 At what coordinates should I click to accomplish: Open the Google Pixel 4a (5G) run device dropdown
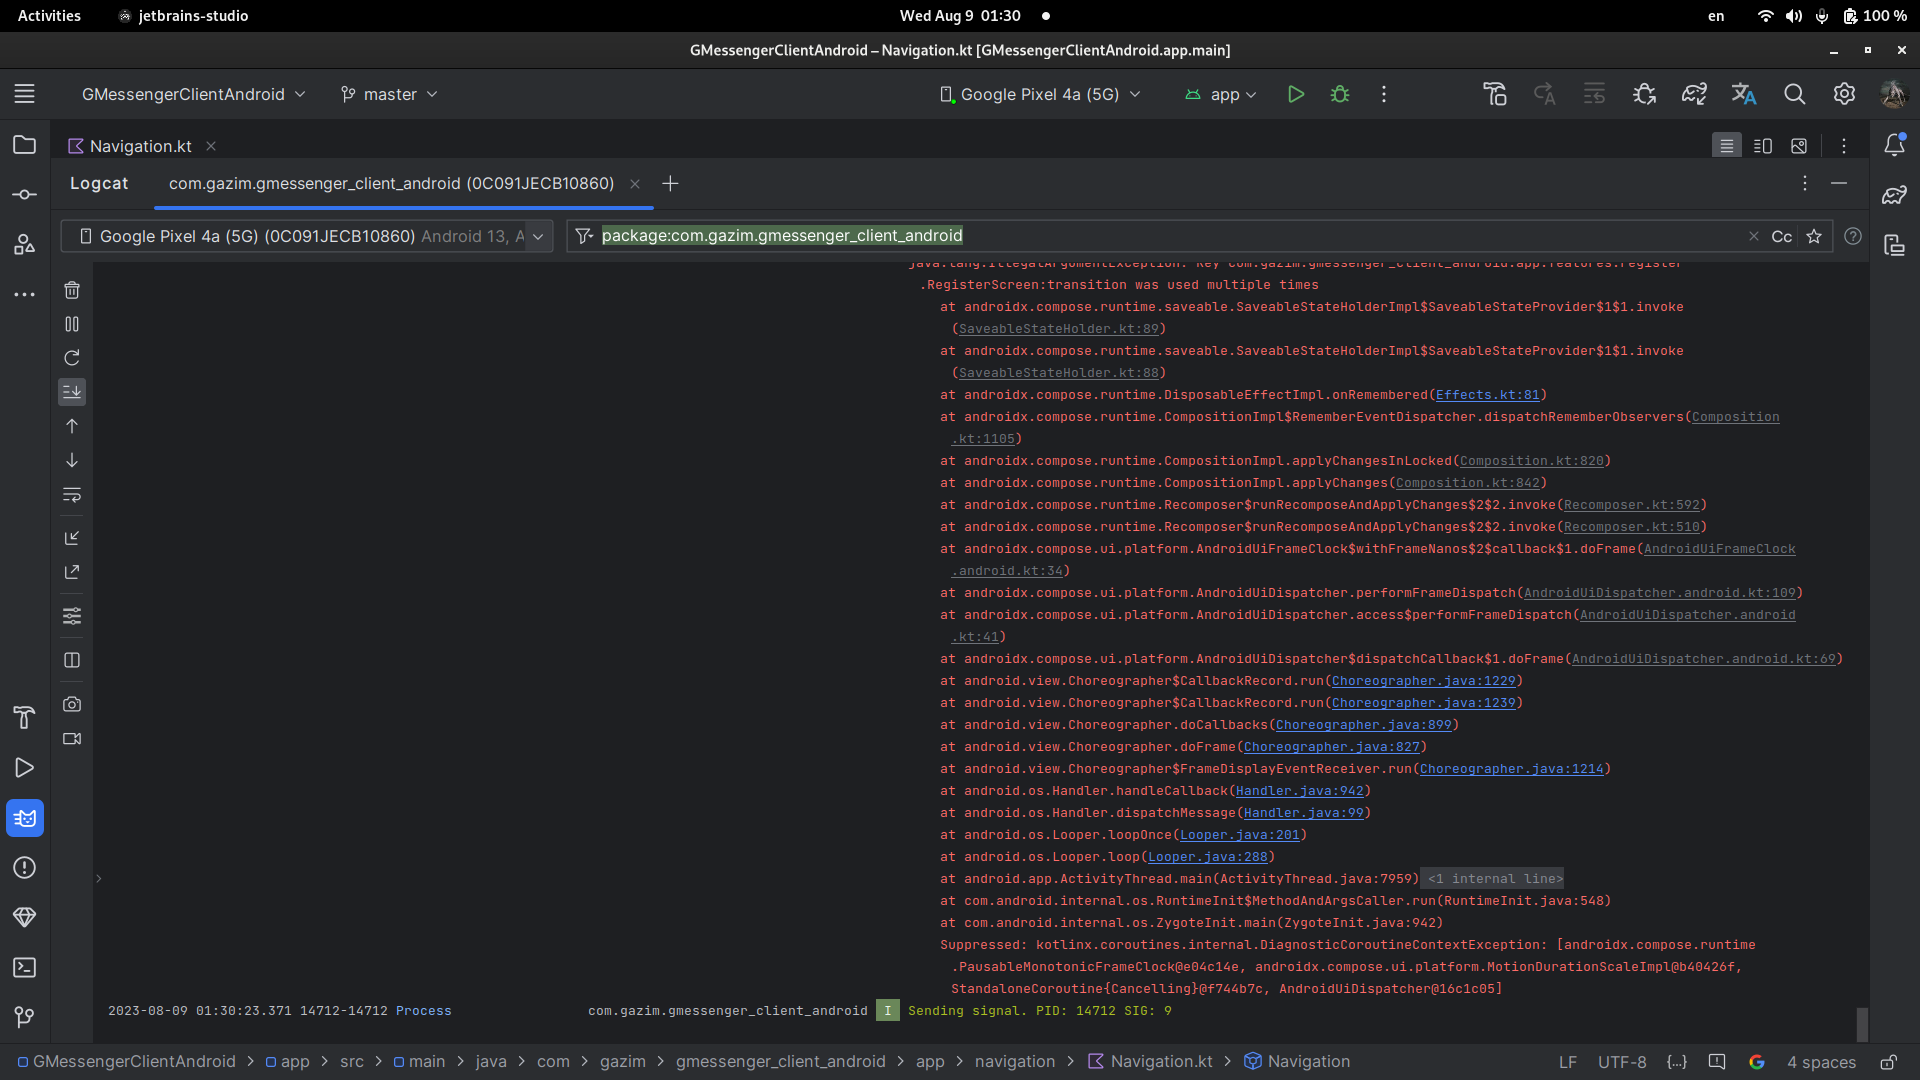click(x=1040, y=94)
